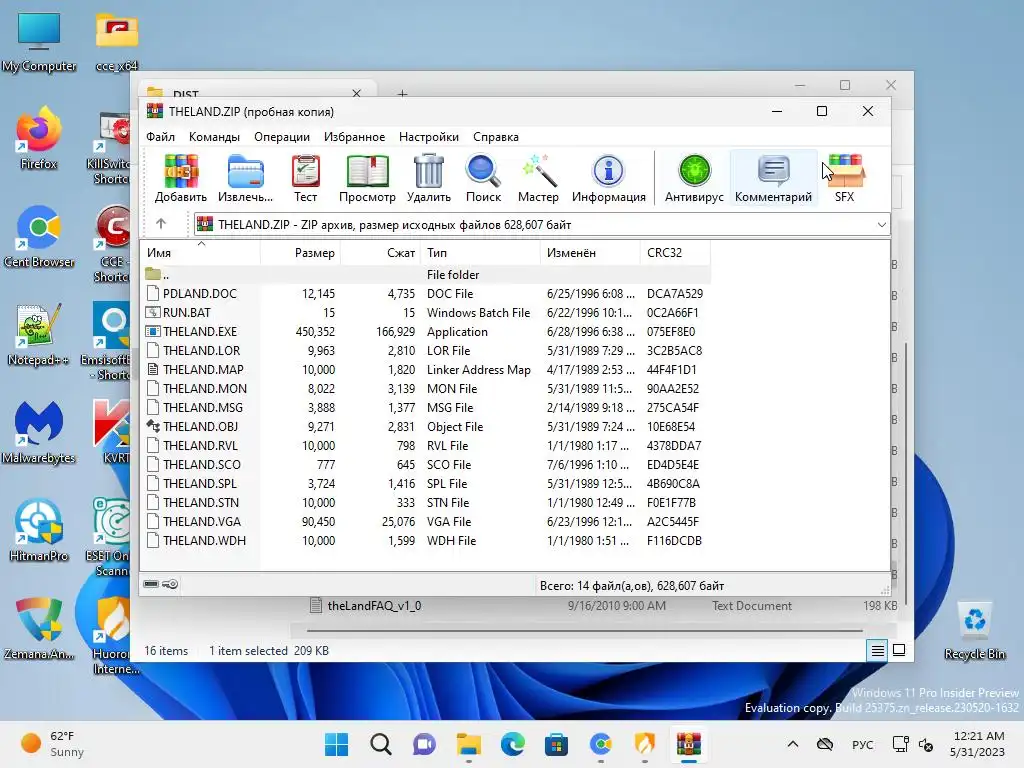
Task: Open taskbar Search icon
Action: click(x=381, y=744)
